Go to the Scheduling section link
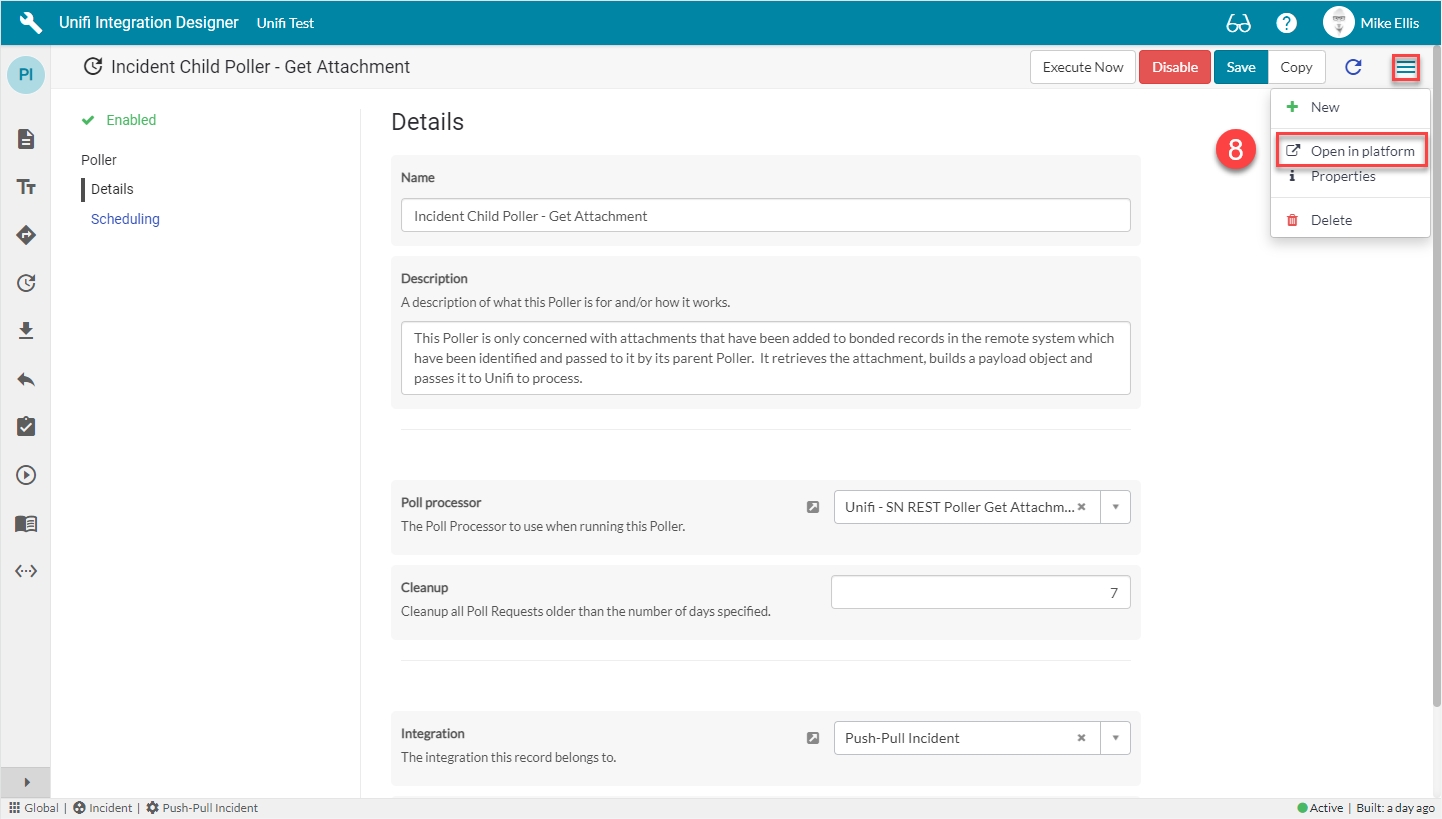The height and width of the screenshot is (819, 1442). click(125, 219)
